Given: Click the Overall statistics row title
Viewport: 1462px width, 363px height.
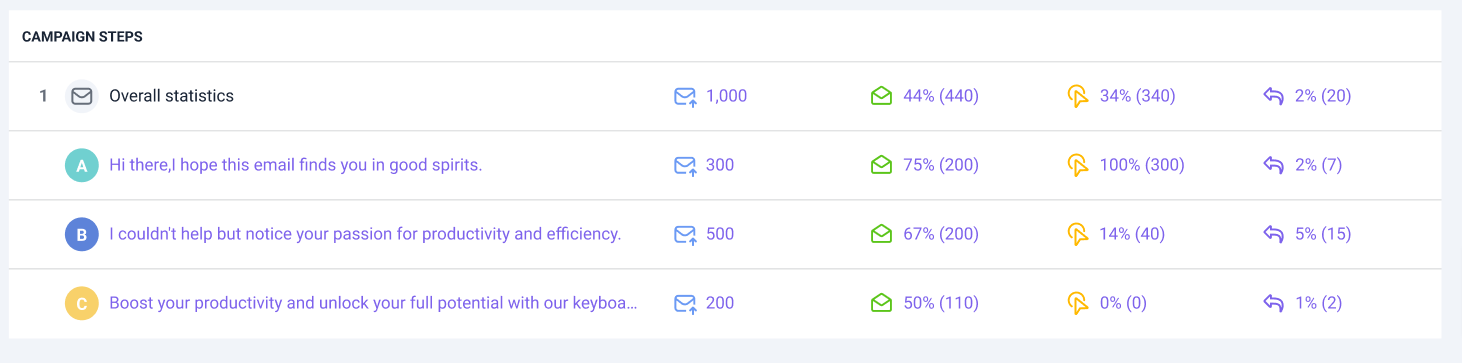Looking at the screenshot, I should 171,96.
